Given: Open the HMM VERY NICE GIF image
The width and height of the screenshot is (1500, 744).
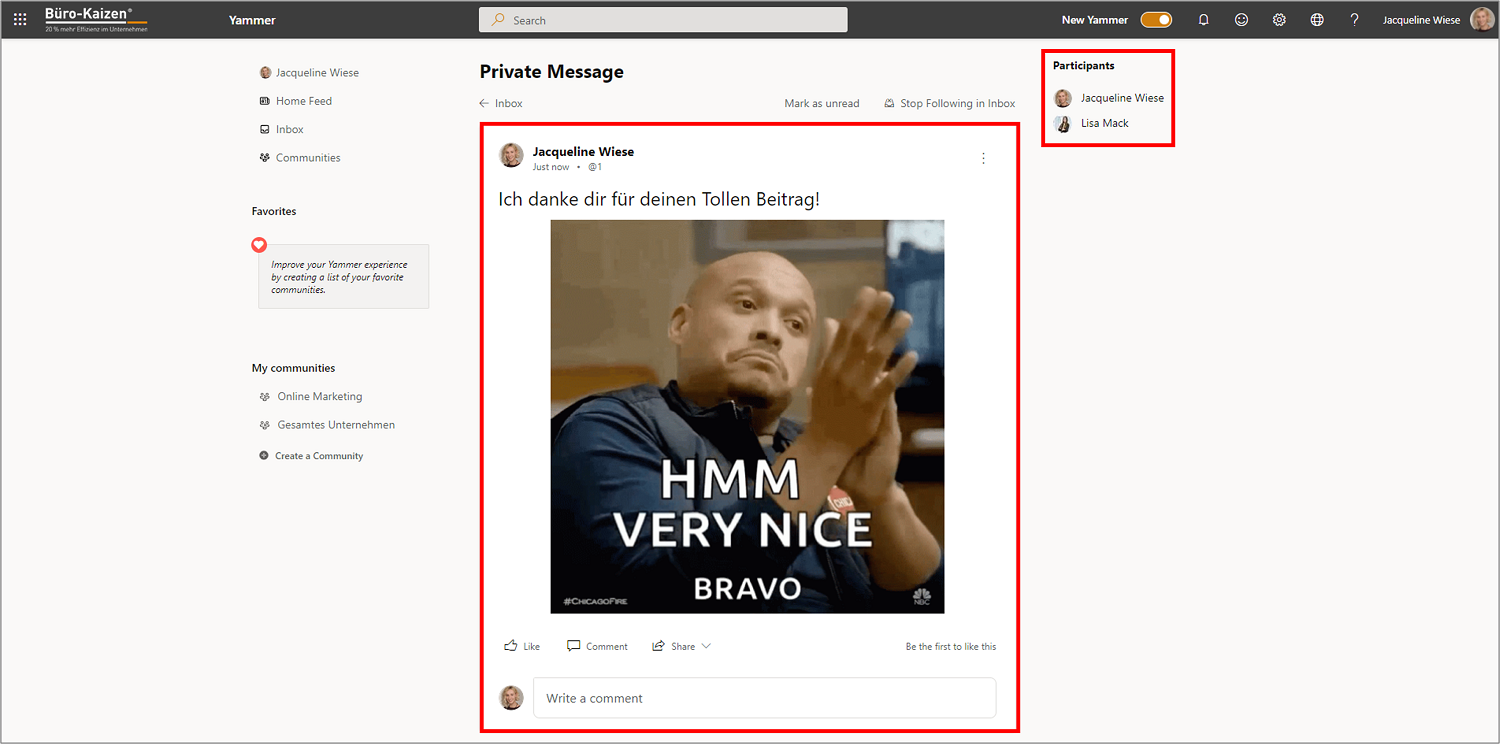Looking at the screenshot, I should click(747, 417).
